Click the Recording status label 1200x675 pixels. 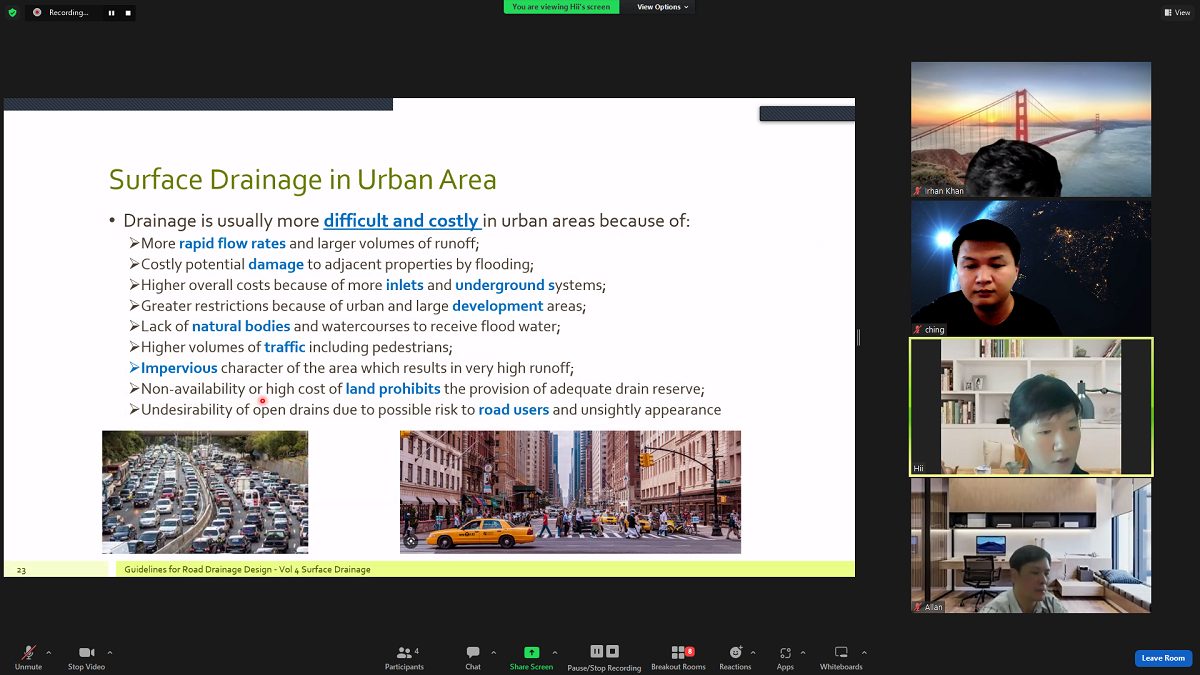69,13
